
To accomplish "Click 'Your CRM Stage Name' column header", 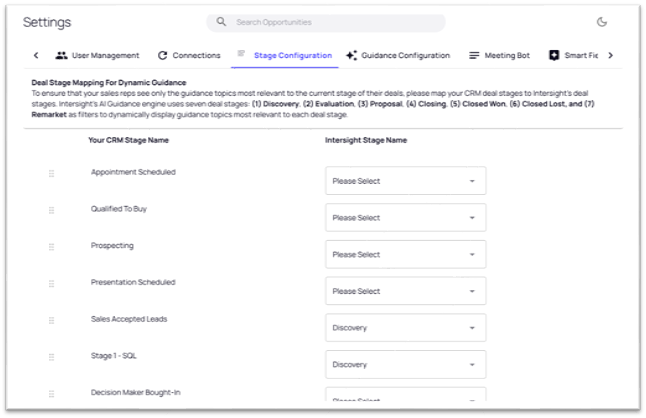I will [x=129, y=140].
